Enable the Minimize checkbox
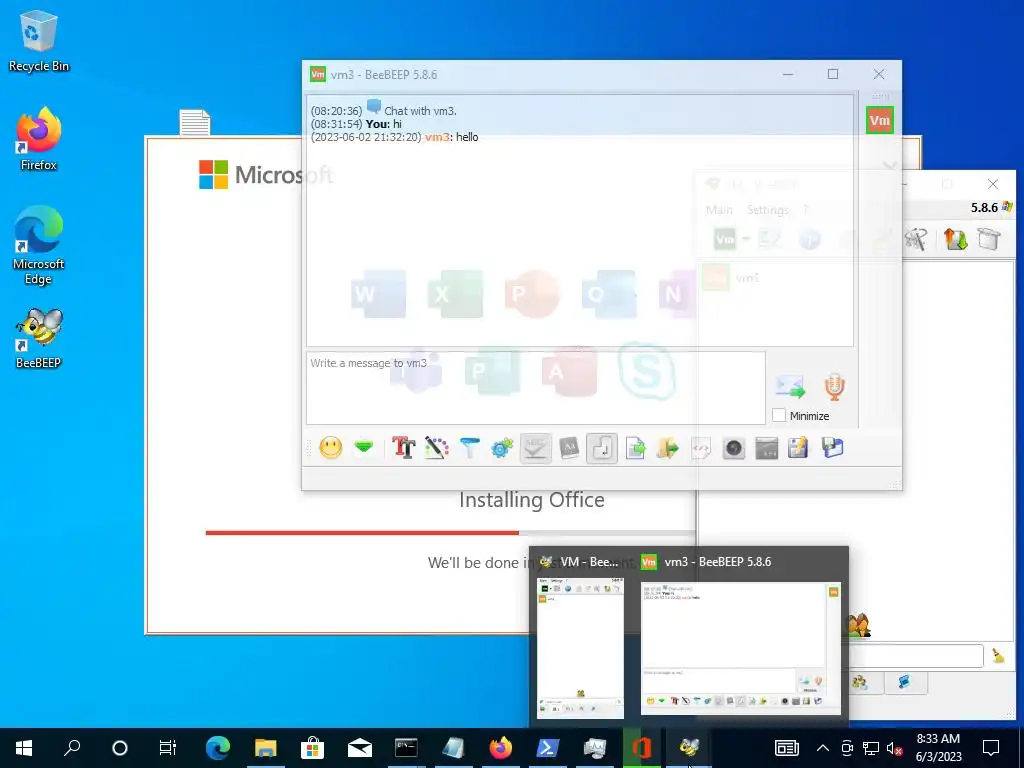Screen dimensions: 1024x768 coord(778,415)
